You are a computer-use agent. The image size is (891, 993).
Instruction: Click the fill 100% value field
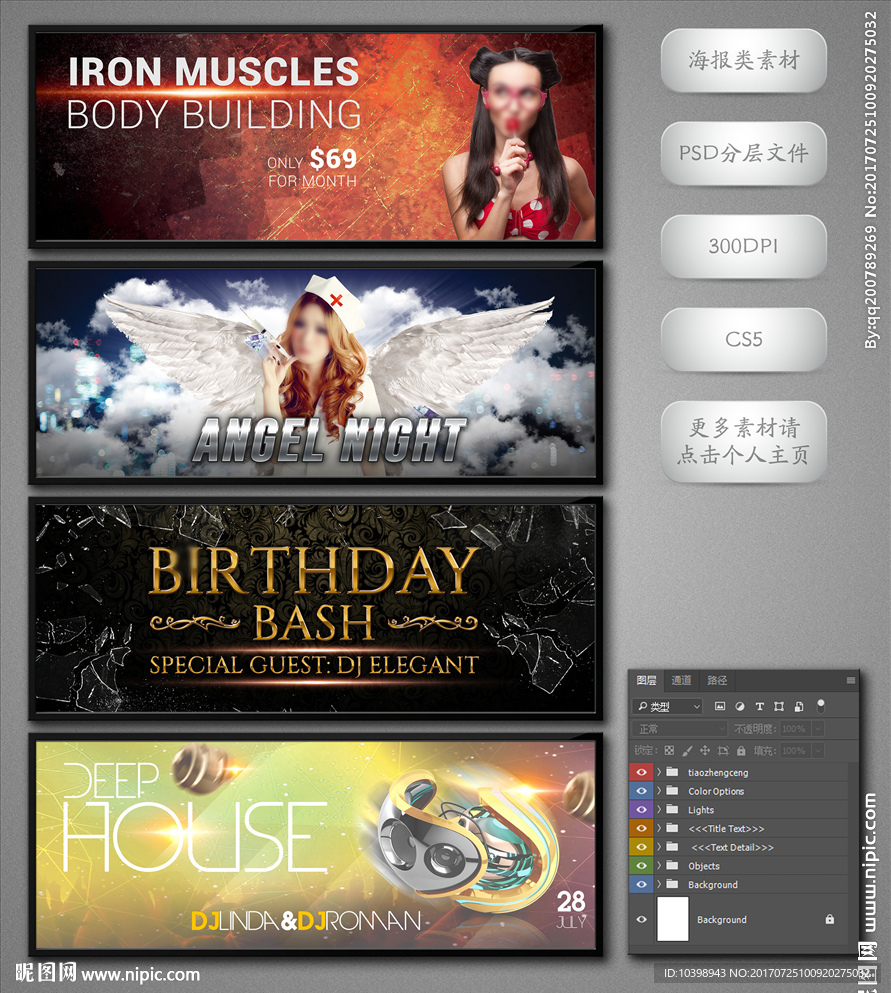tap(795, 750)
